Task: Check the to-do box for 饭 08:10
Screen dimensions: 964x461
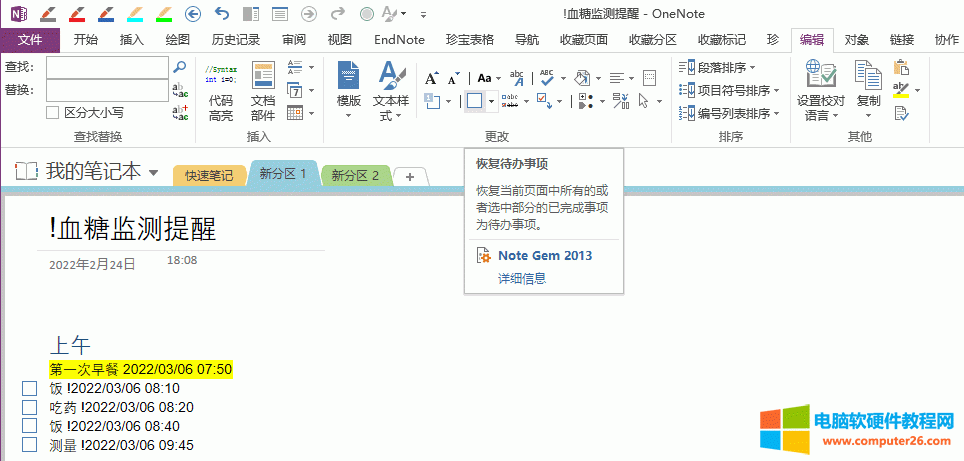Action: [30, 388]
